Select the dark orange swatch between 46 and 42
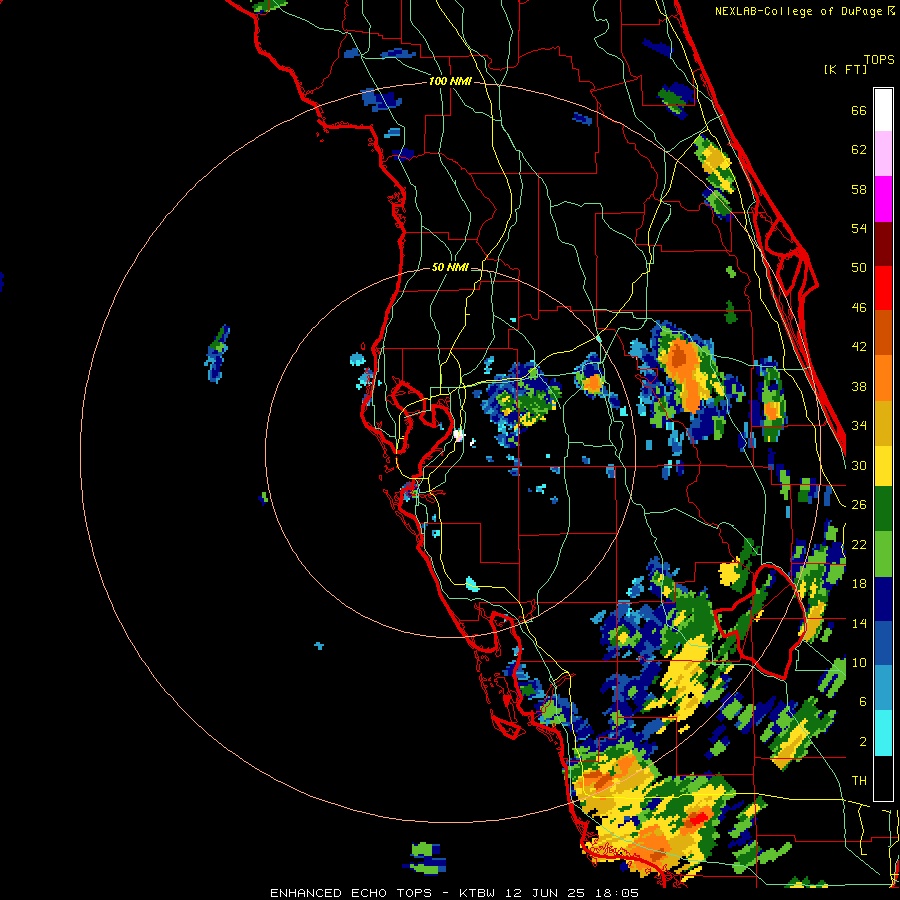The height and width of the screenshot is (900, 900). 883,333
